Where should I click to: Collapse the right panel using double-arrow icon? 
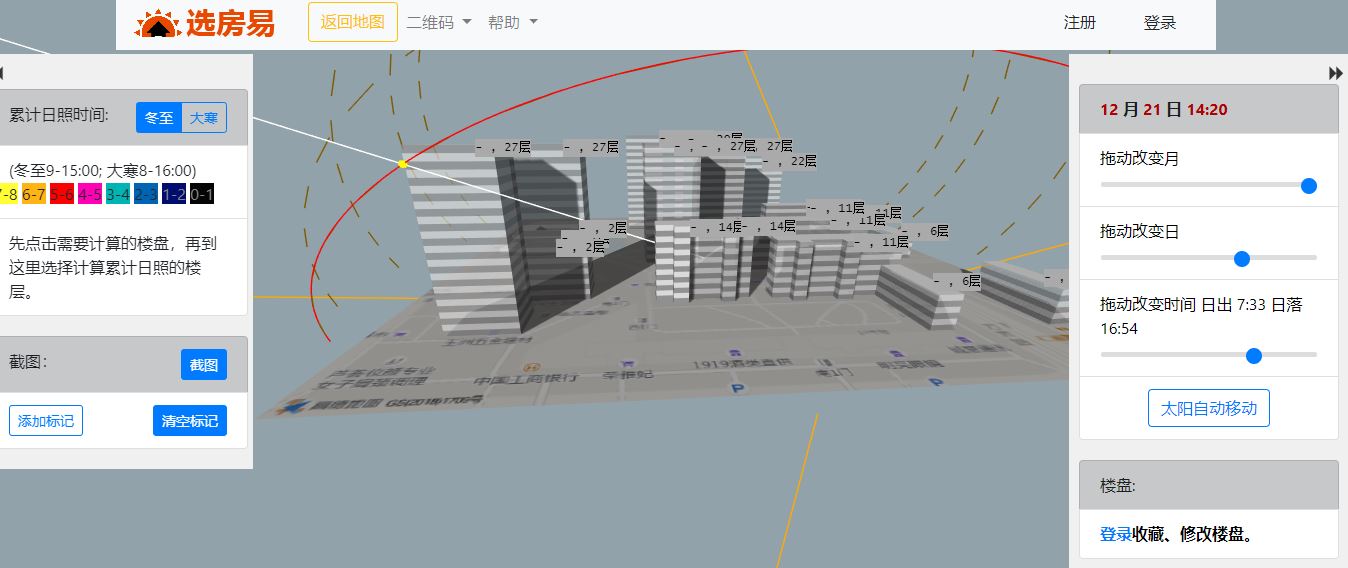coord(1336,73)
